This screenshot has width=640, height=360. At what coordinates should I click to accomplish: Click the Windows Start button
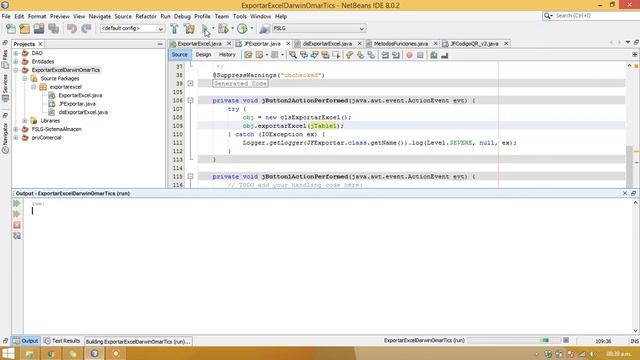(8, 353)
